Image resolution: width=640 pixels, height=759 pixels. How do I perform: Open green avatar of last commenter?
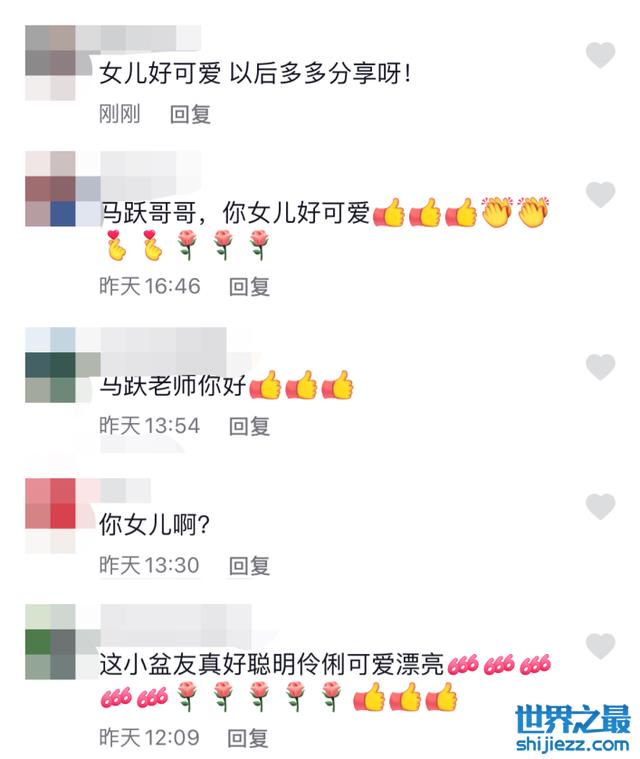point(50,642)
